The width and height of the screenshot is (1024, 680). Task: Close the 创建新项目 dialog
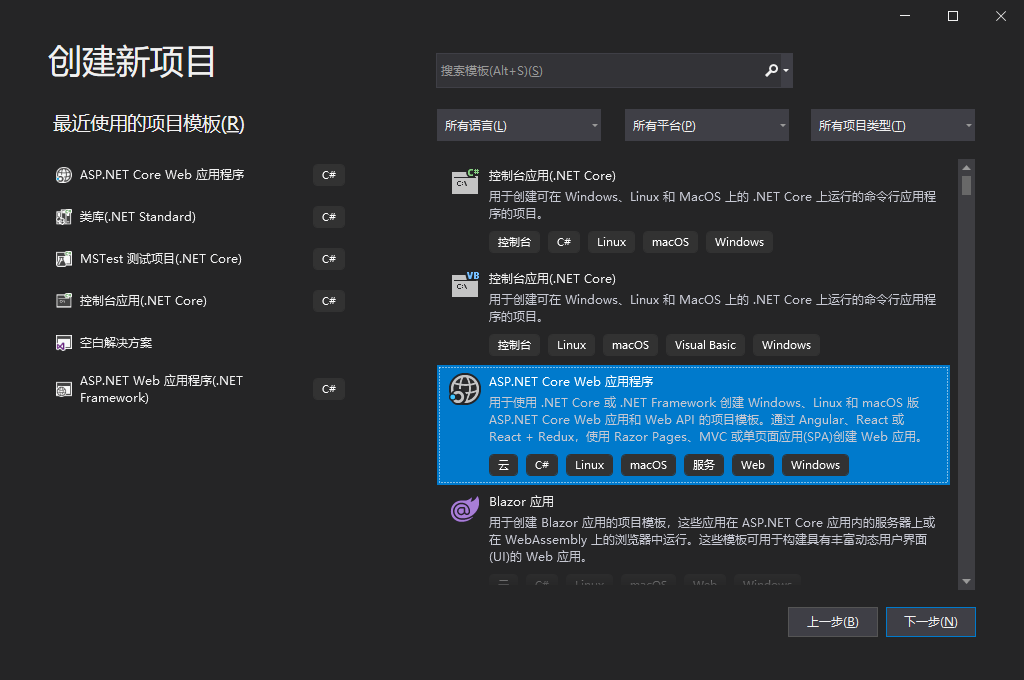(1000, 16)
